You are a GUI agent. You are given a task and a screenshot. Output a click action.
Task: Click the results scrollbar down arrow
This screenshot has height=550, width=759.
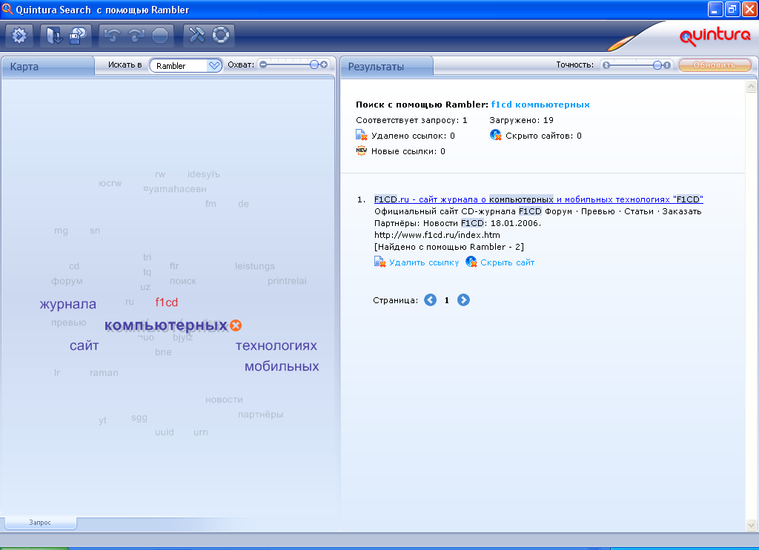click(x=751, y=525)
